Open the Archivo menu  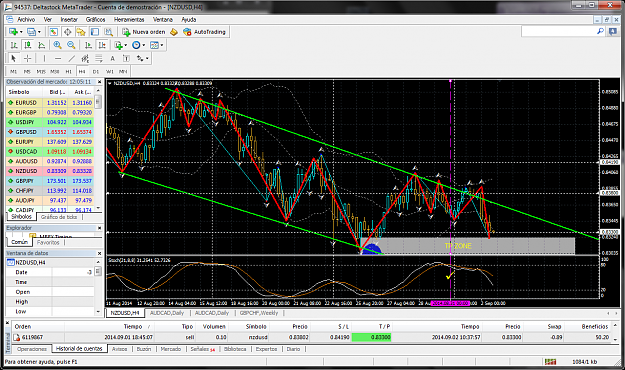[26, 20]
